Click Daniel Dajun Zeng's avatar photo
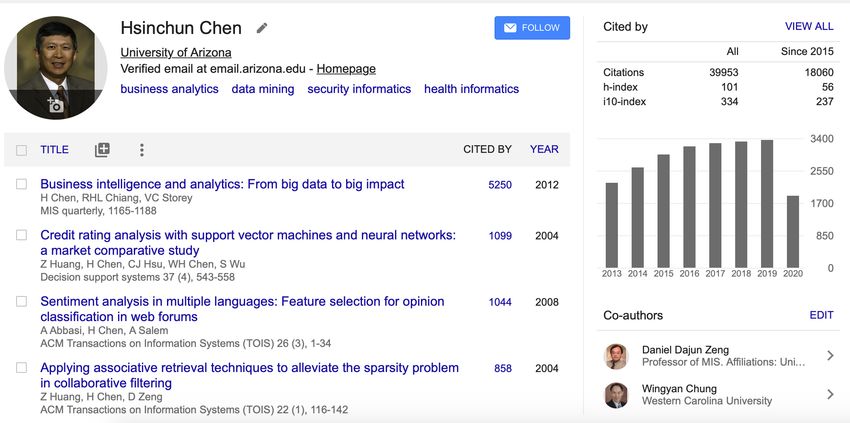Viewport: 850px width, 423px height. (x=616, y=356)
